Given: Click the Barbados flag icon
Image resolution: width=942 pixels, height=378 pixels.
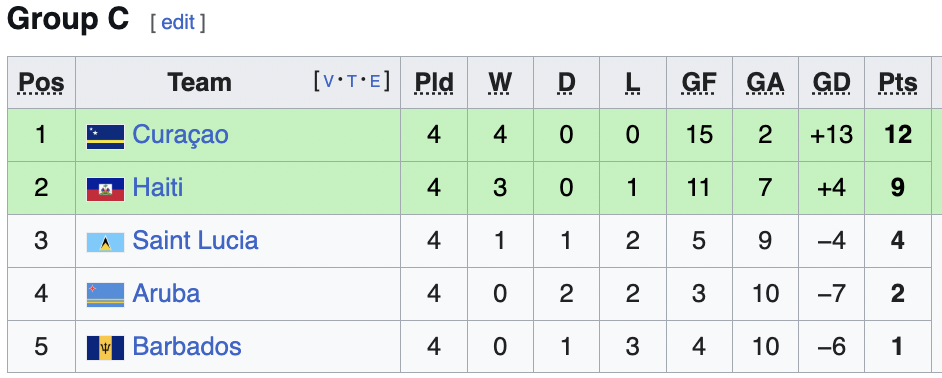Looking at the screenshot, I should tap(105, 348).
